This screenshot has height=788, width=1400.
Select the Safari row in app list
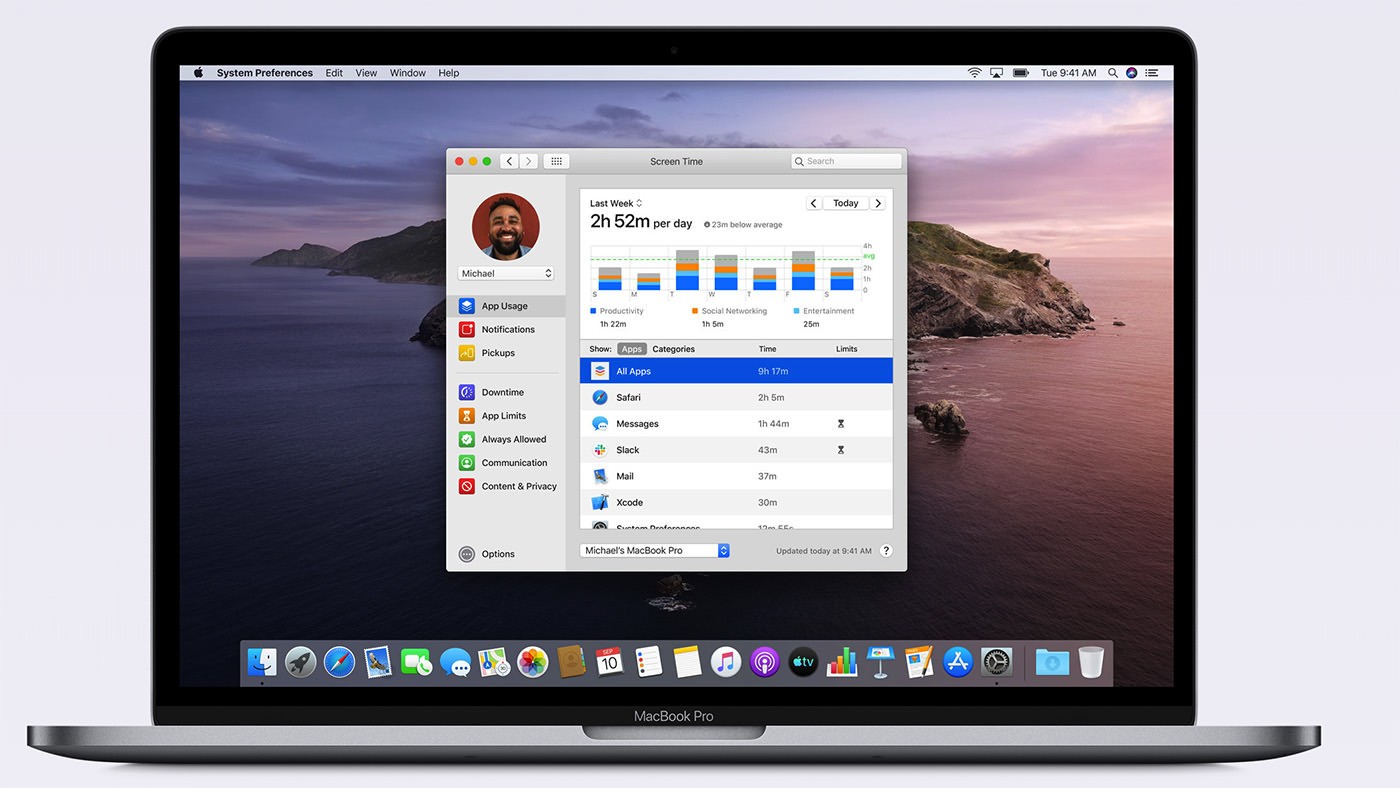(735, 397)
